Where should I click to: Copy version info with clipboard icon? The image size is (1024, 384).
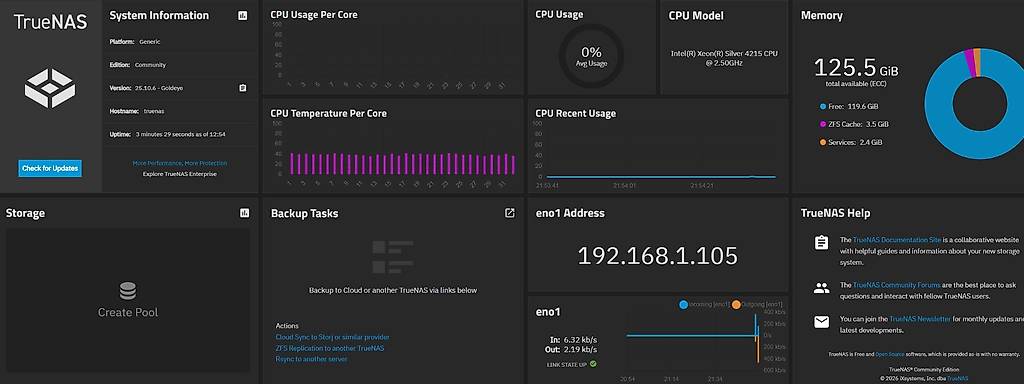pos(243,88)
